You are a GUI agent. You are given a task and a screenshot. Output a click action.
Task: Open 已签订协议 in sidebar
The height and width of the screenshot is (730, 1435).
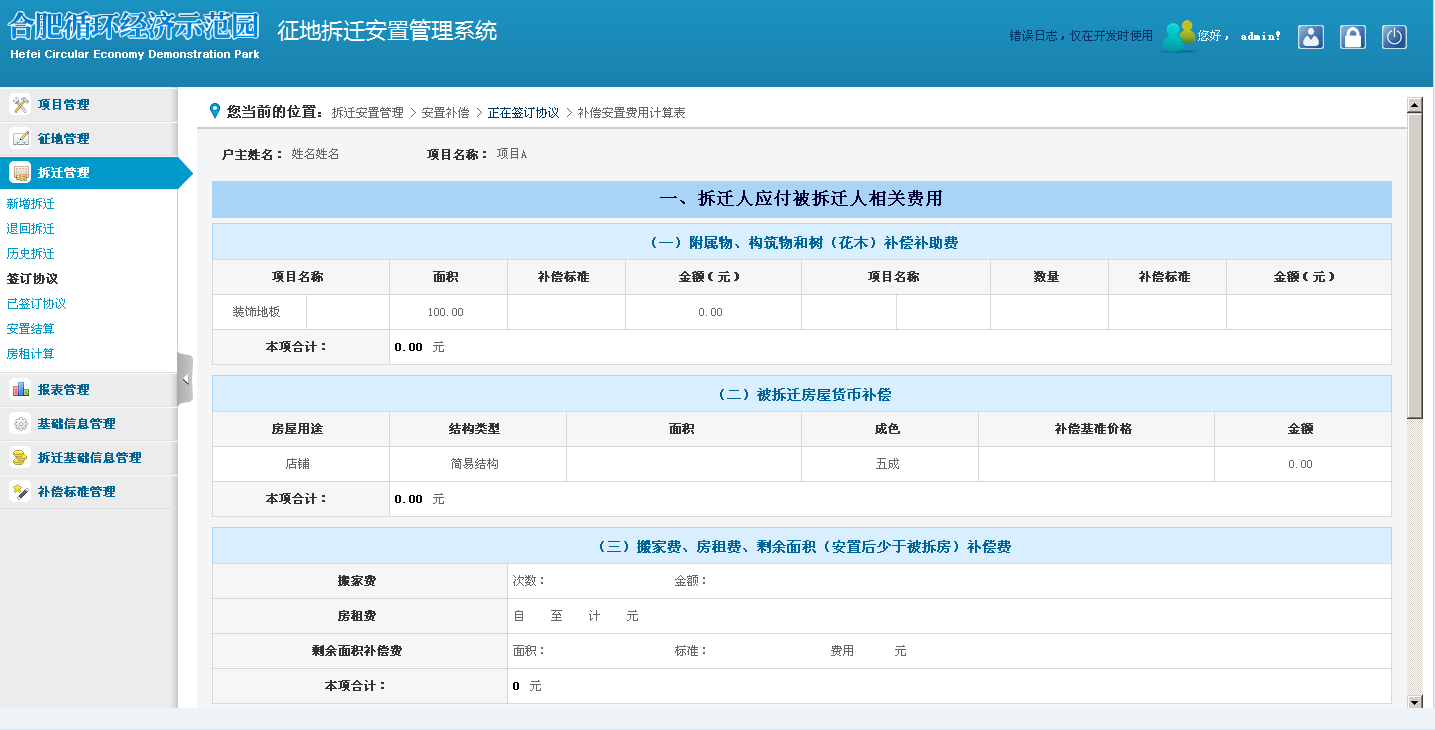(37, 304)
